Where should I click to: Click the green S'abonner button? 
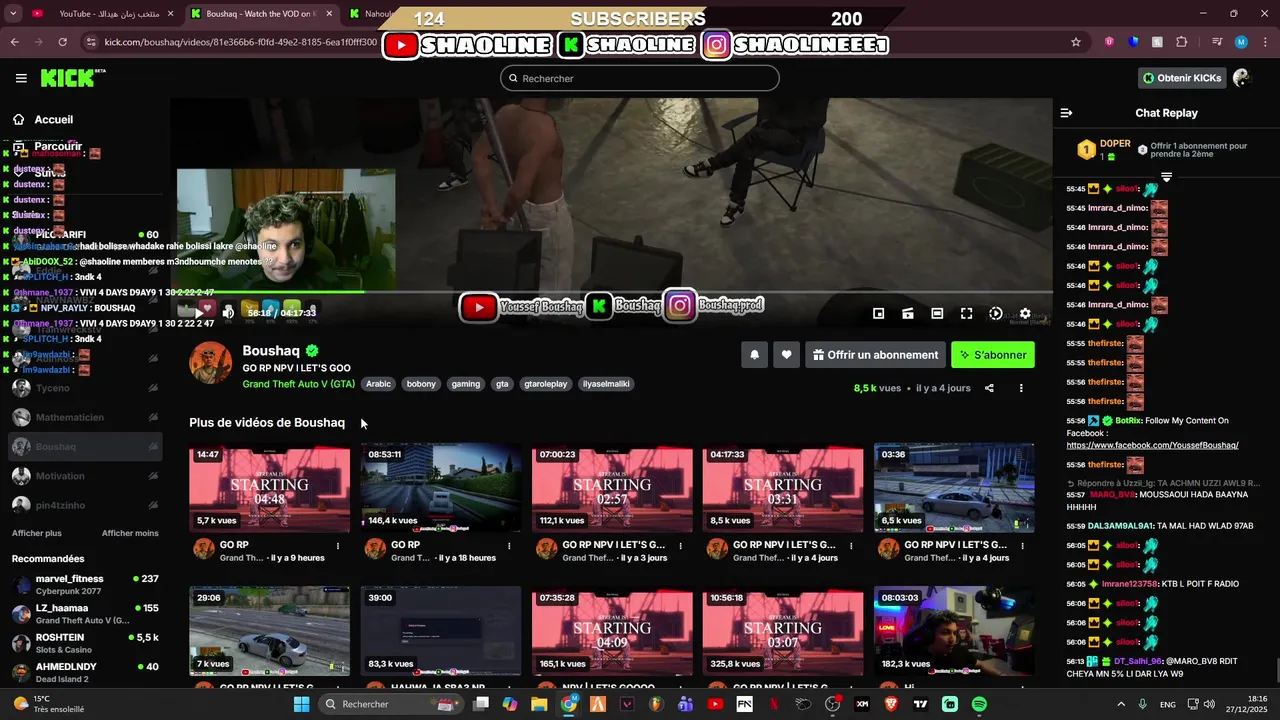coord(993,355)
